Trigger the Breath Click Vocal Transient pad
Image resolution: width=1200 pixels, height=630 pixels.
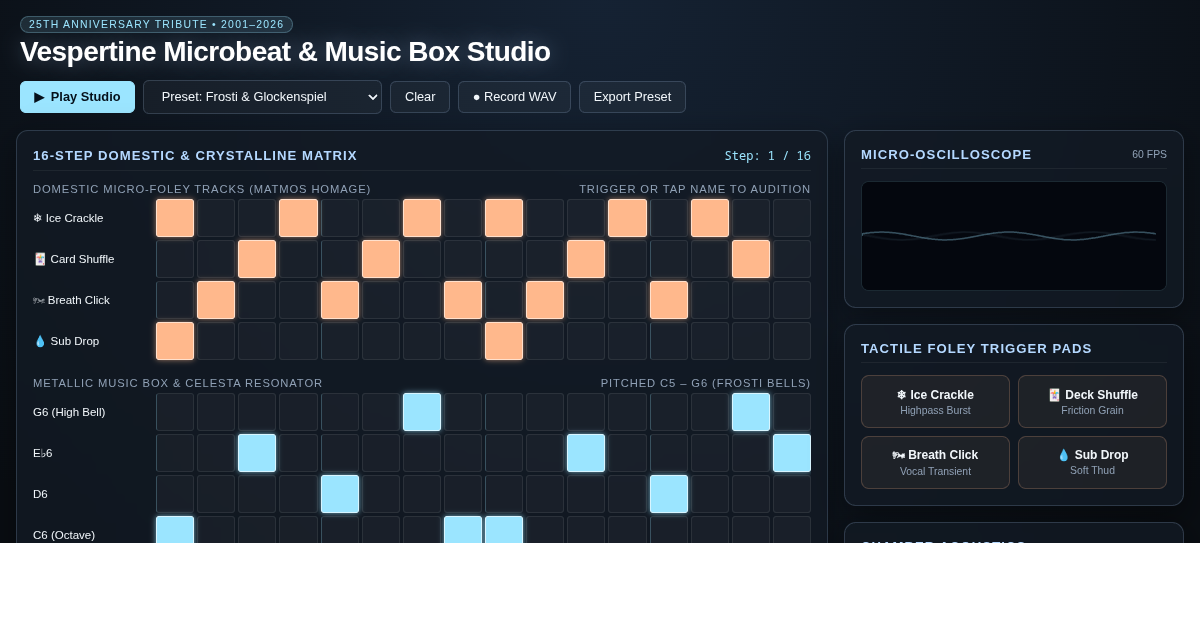coord(935,463)
